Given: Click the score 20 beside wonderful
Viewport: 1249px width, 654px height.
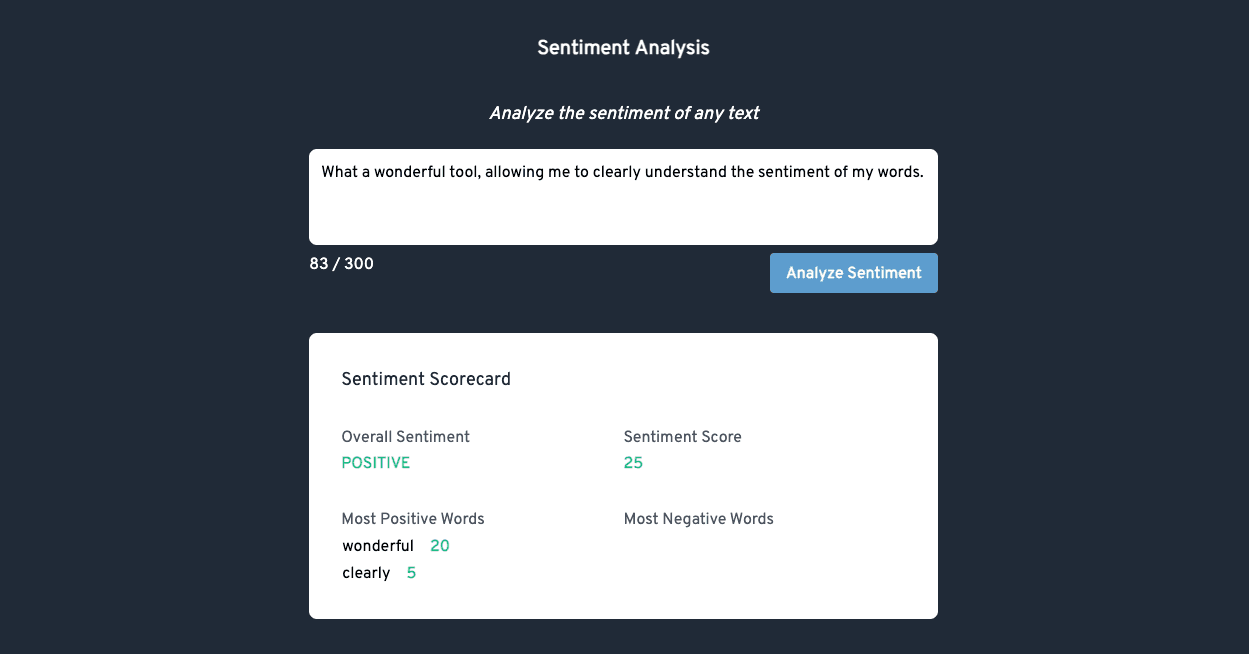Looking at the screenshot, I should (x=440, y=546).
